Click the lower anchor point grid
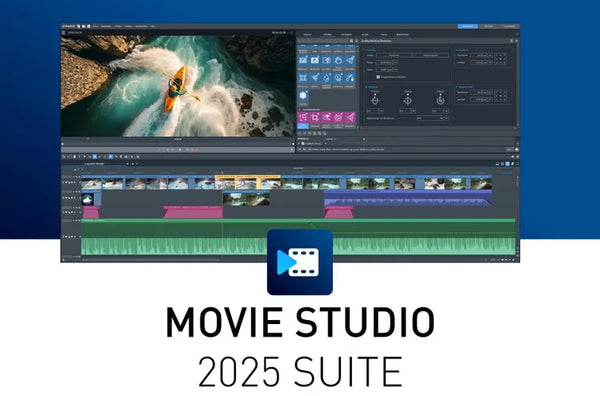 [x=501, y=96]
